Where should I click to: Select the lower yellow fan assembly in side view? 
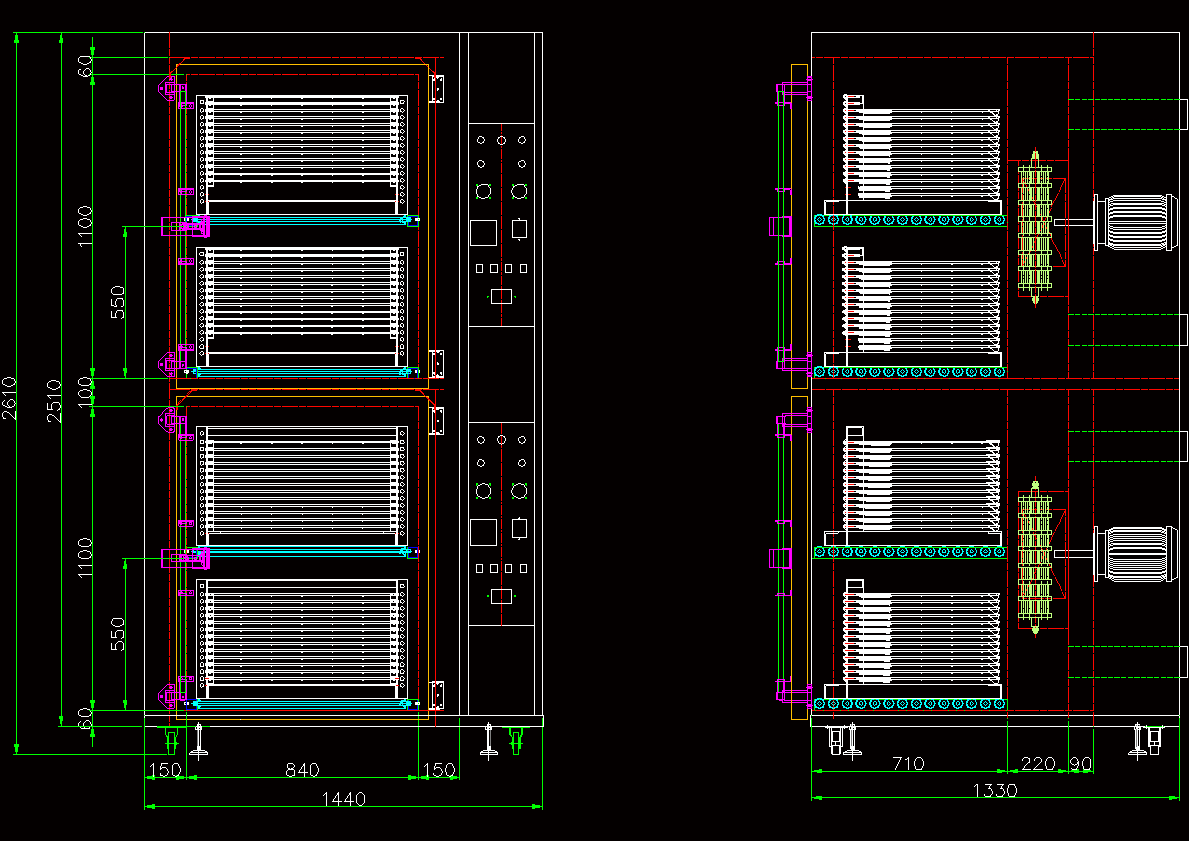(x=1035, y=557)
